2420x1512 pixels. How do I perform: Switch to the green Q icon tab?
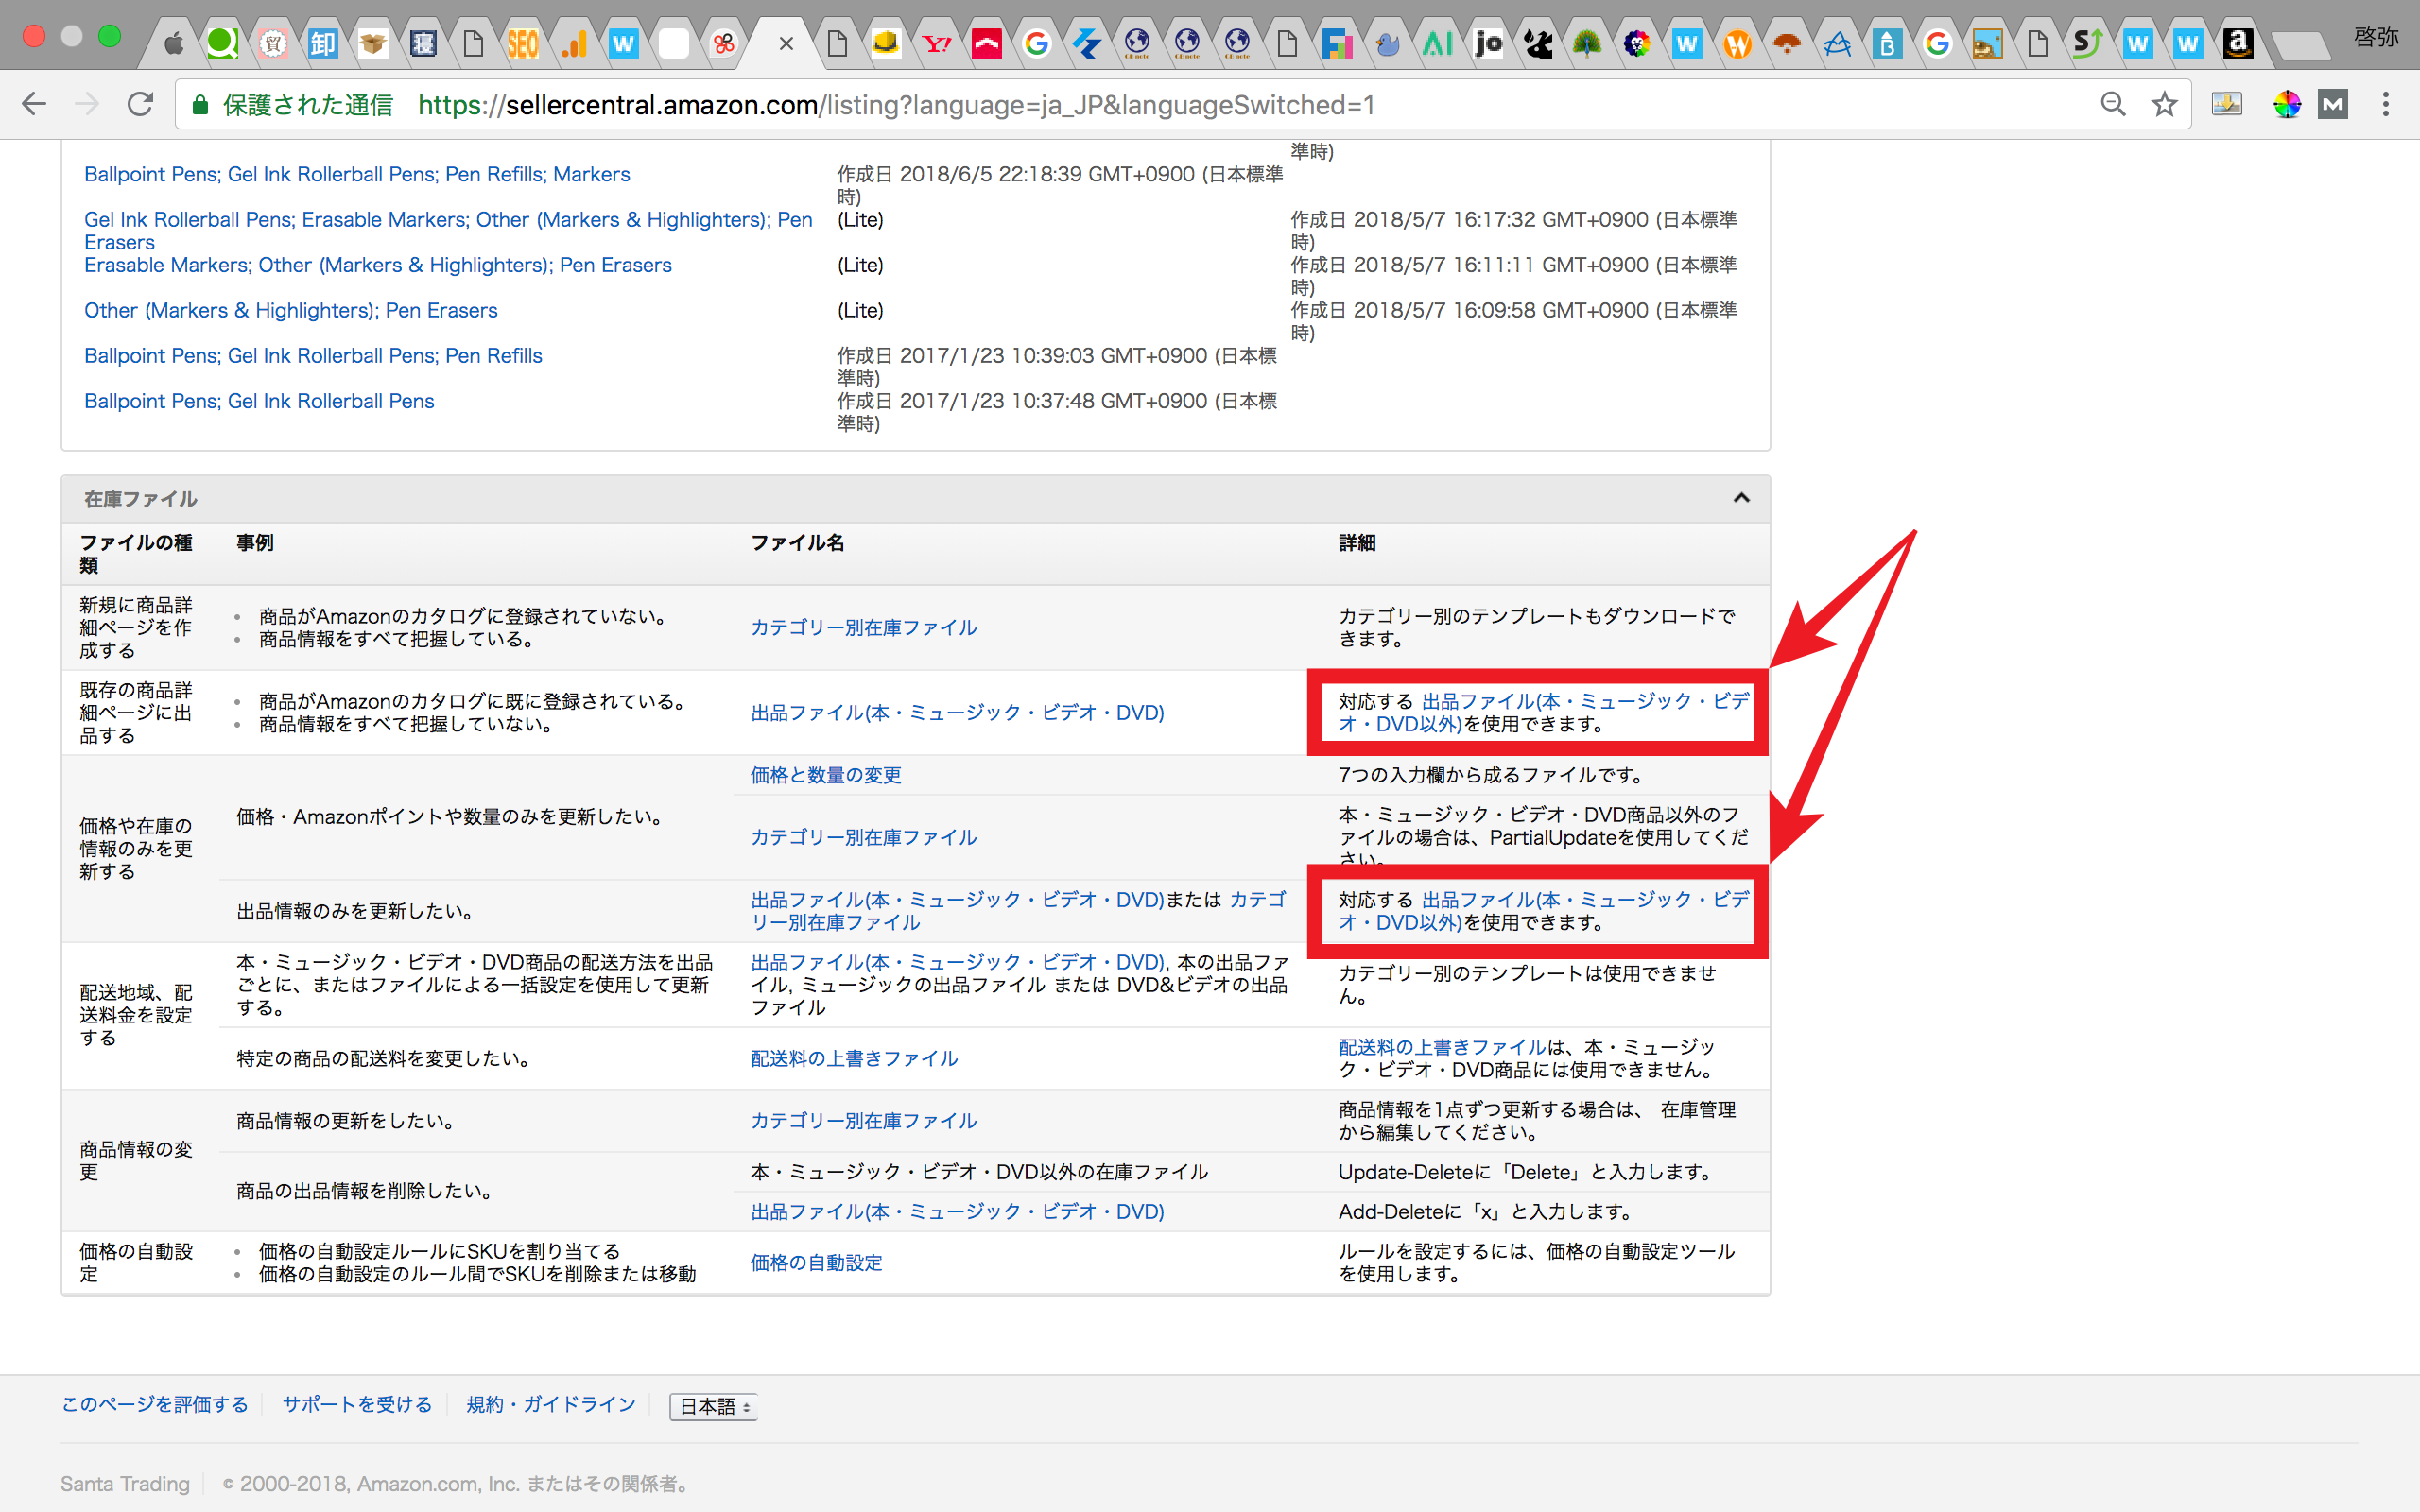222,43
